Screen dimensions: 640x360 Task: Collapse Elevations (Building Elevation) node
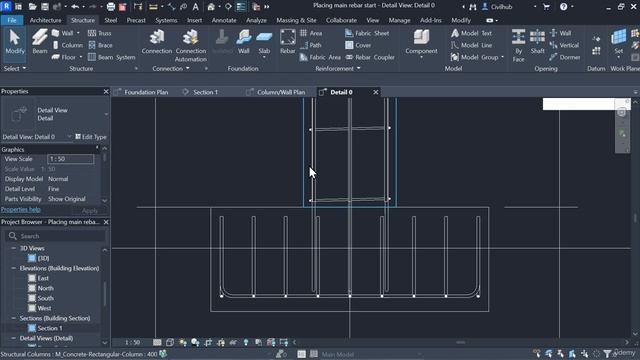tap(13, 268)
